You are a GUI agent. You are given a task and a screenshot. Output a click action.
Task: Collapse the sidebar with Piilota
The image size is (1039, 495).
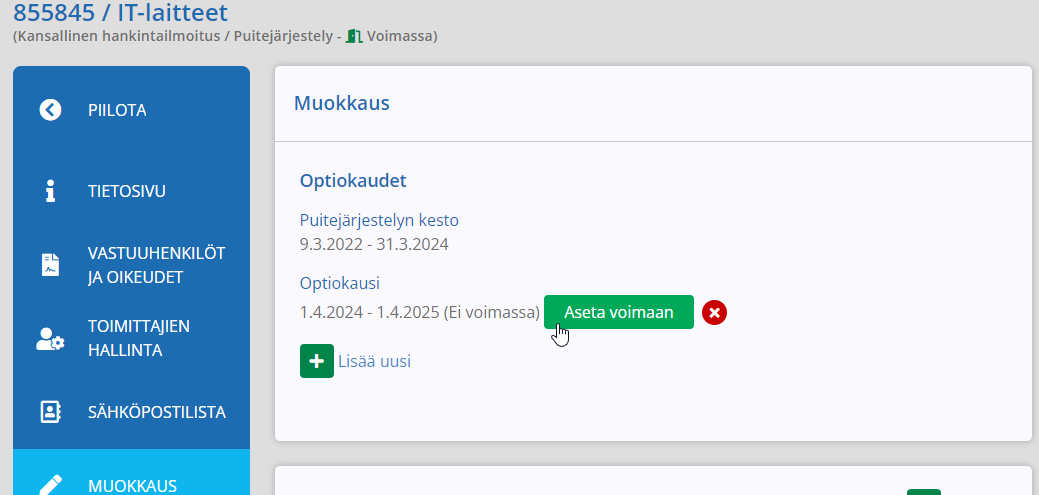click(x=117, y=110)
